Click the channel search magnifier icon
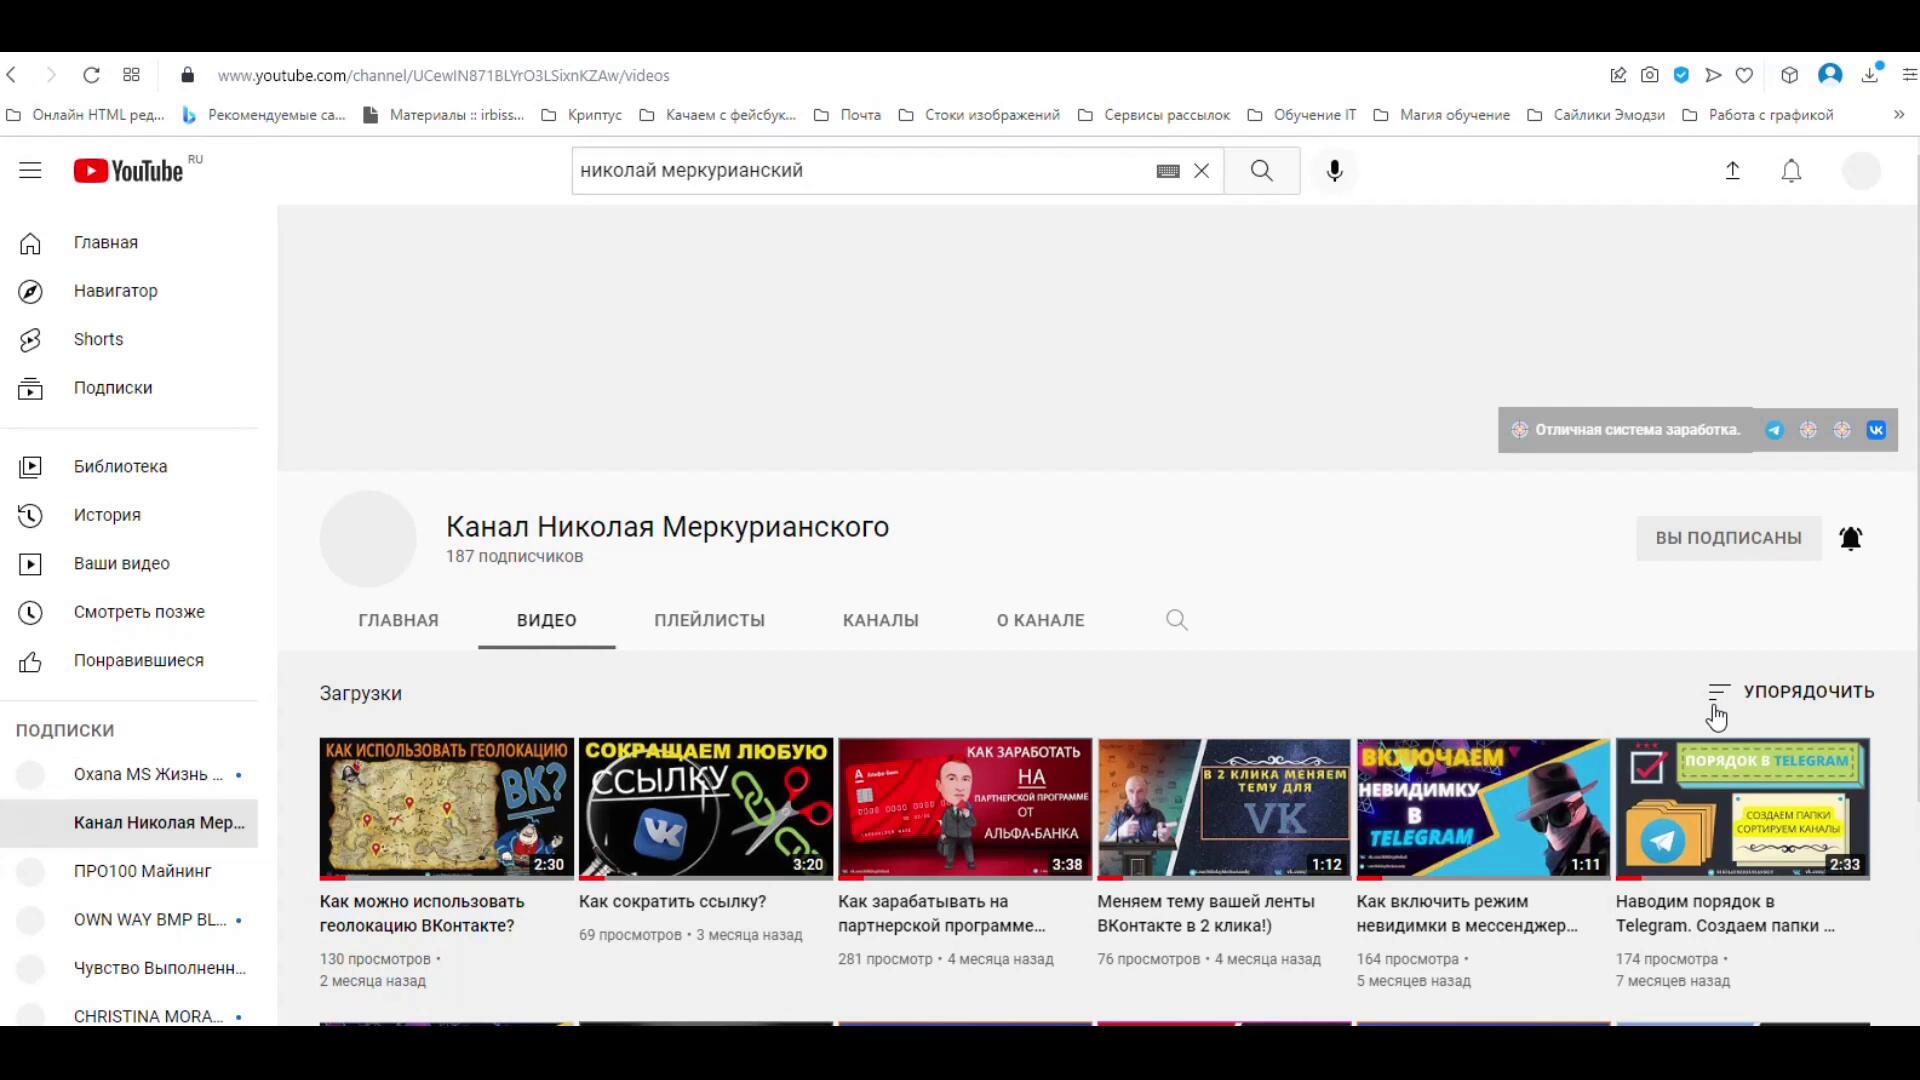Screen dimensions: 1920x1080 [x=1177, y=620]
